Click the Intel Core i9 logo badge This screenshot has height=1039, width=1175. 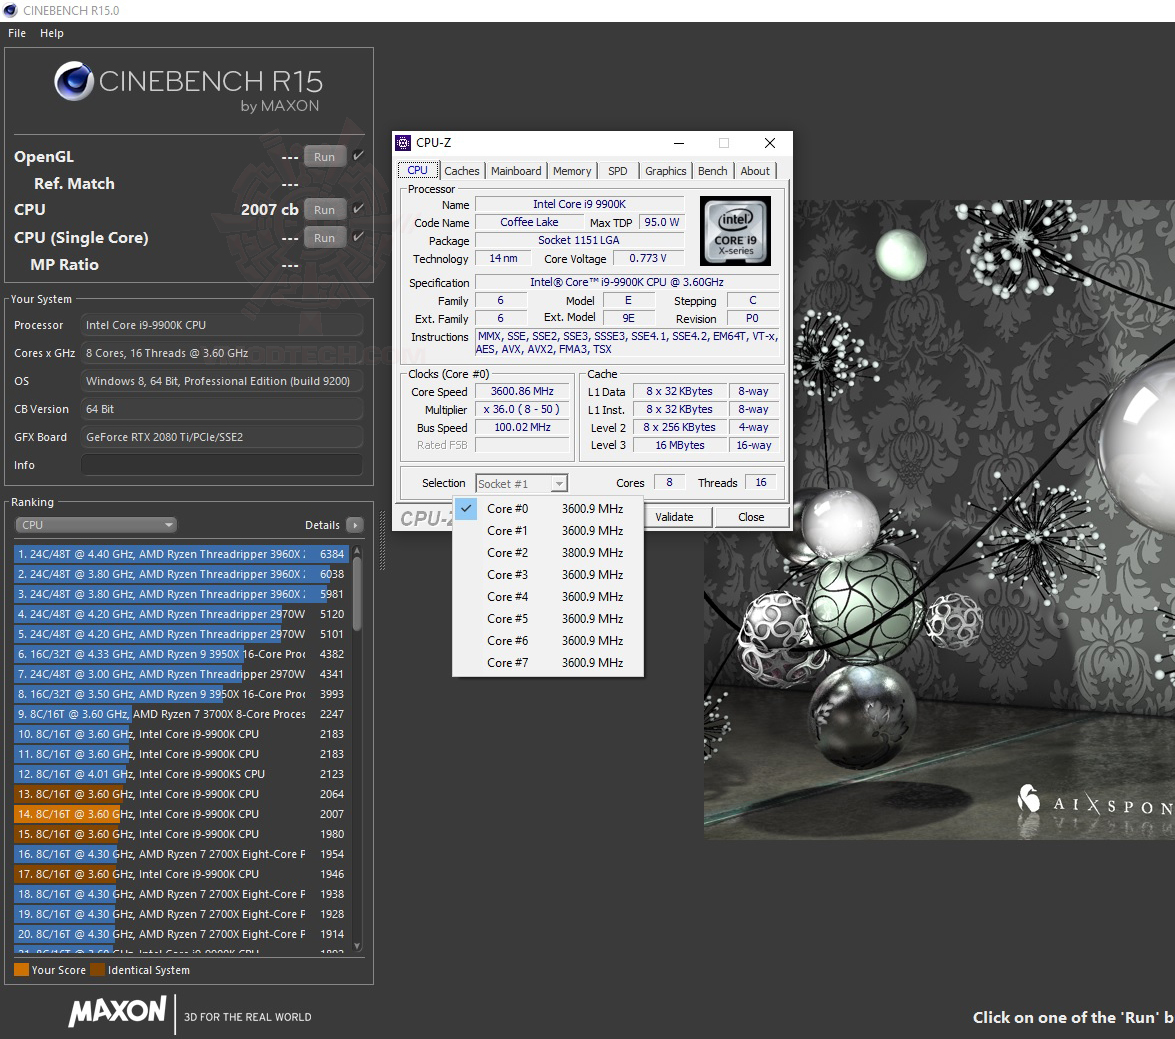735,231
